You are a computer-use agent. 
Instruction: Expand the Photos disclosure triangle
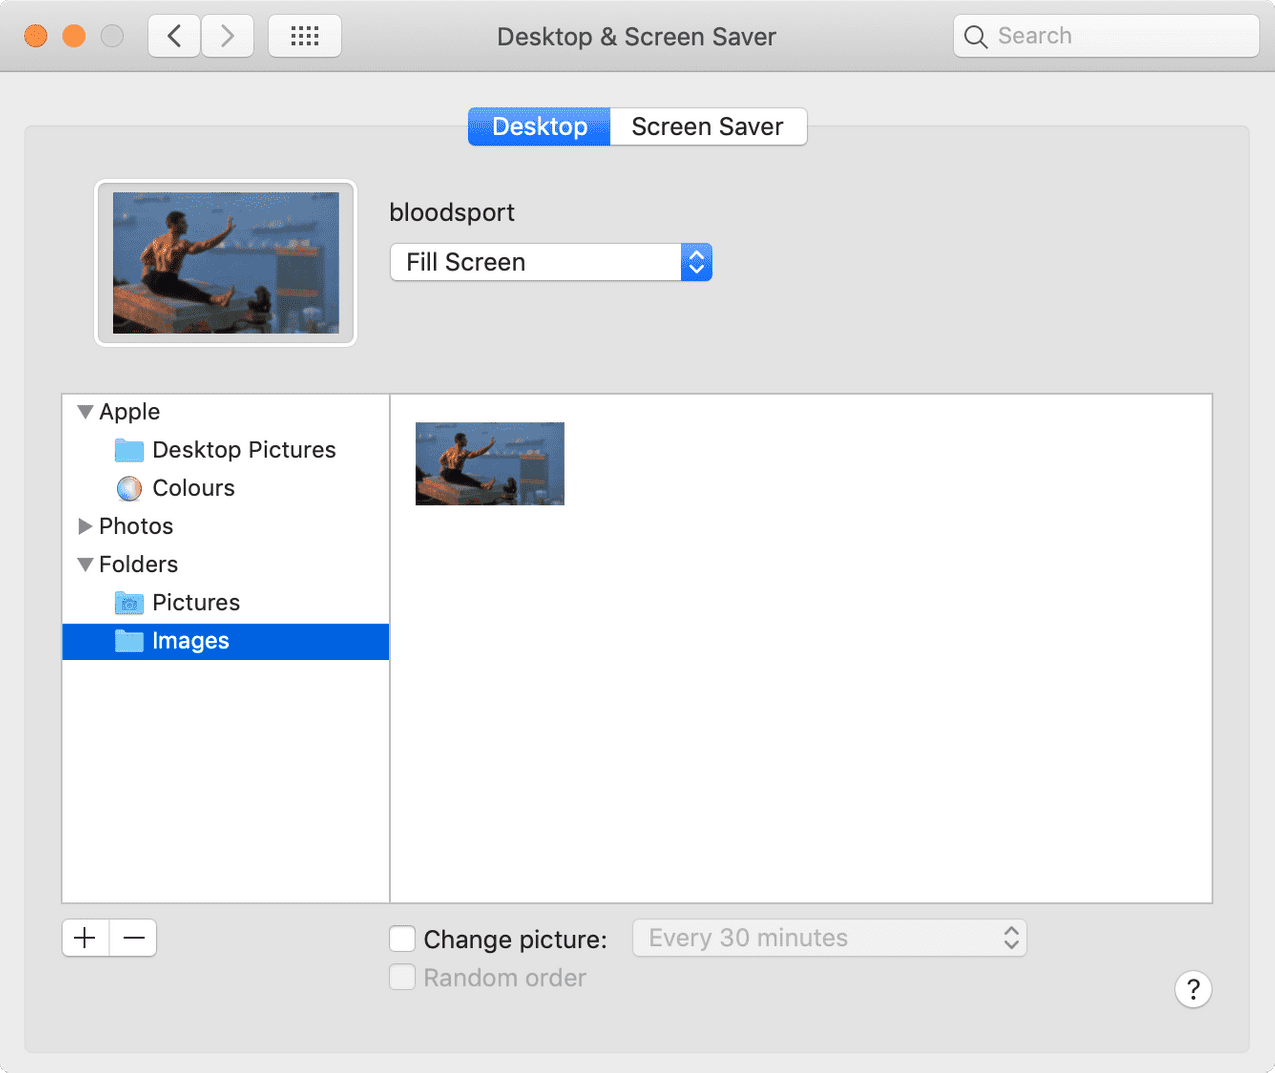coord(84,526)
